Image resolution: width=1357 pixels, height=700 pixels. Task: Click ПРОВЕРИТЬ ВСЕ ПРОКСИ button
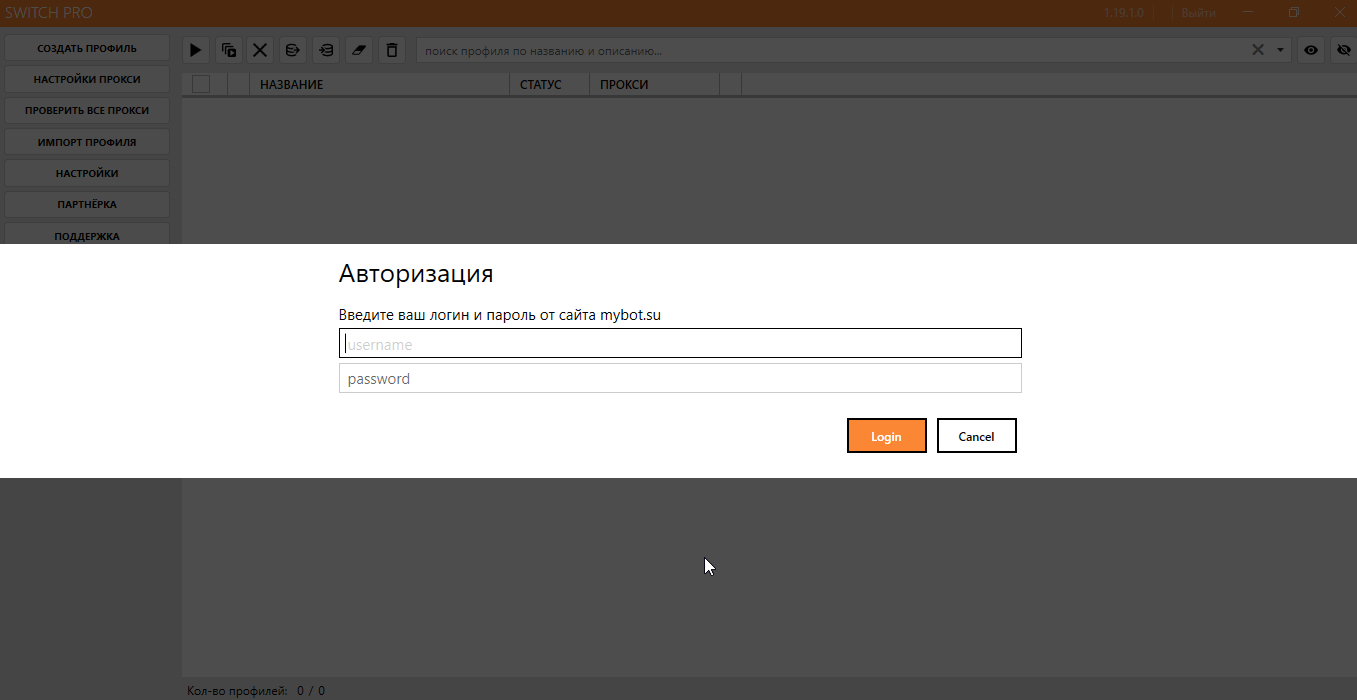pos(87,111)
